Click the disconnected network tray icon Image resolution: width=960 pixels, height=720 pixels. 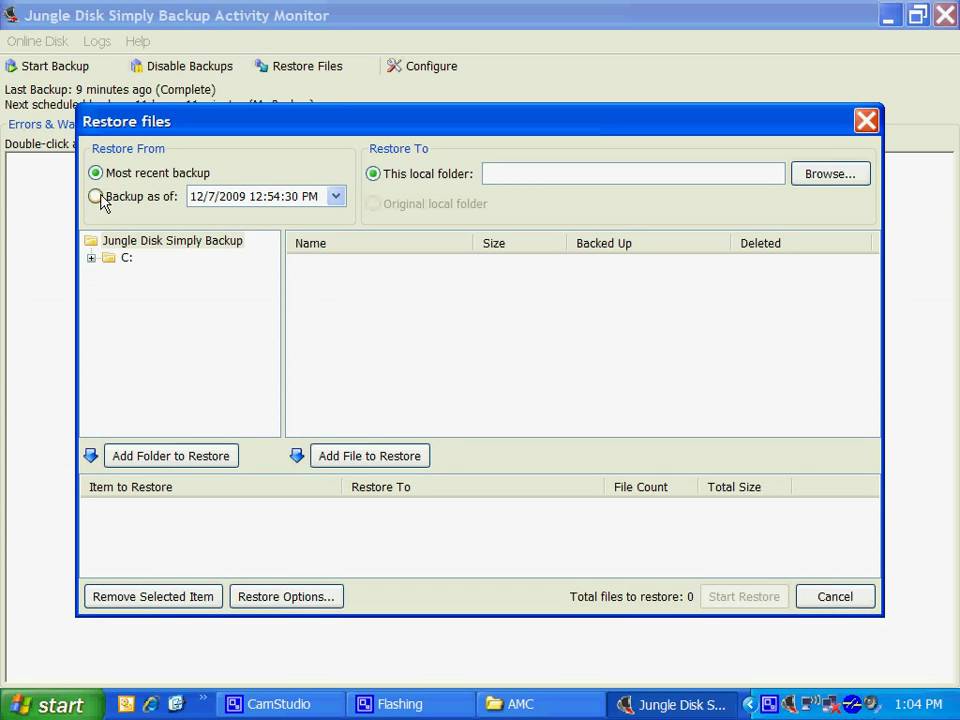[x=831, y=705]
